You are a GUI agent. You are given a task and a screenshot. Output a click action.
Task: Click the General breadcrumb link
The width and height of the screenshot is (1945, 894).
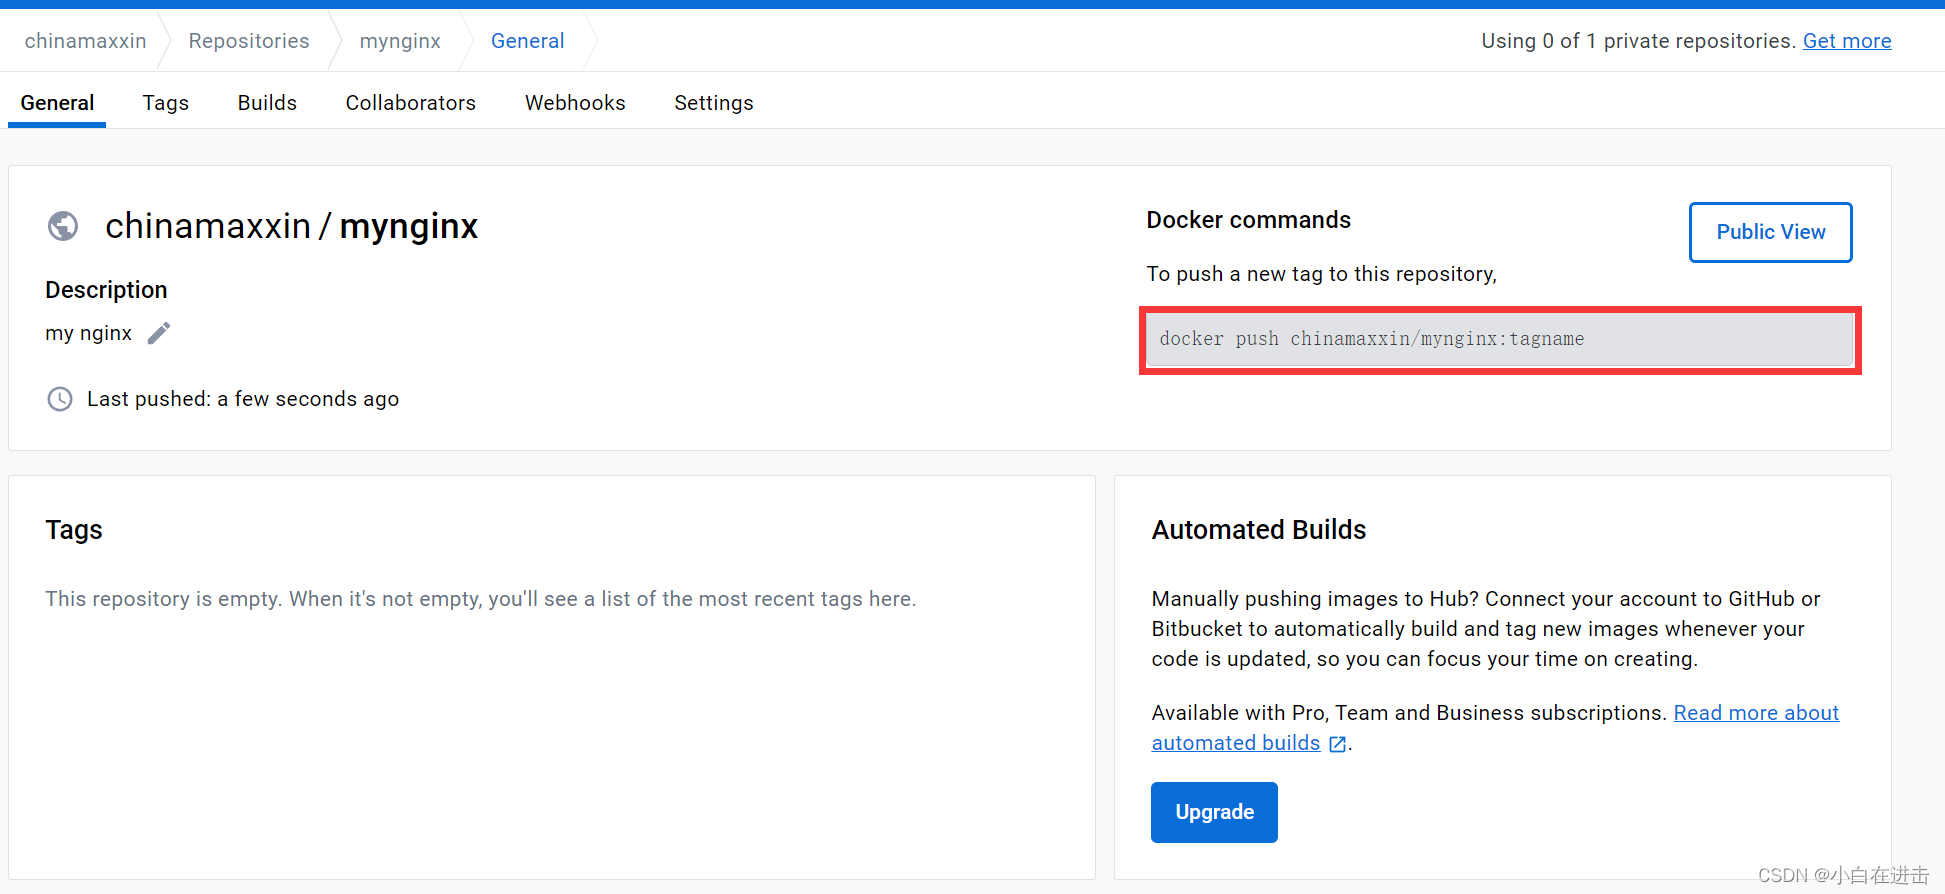(x=528, y=41)
